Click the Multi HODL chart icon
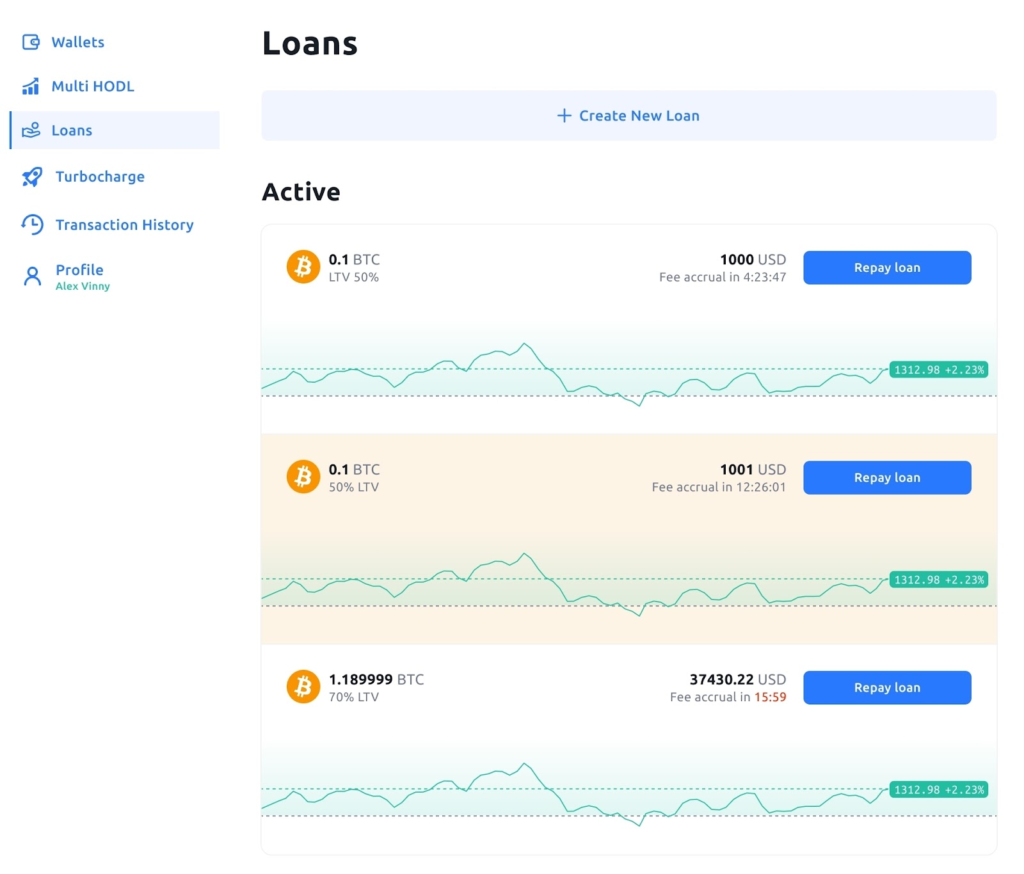 (x=30, y=86)
